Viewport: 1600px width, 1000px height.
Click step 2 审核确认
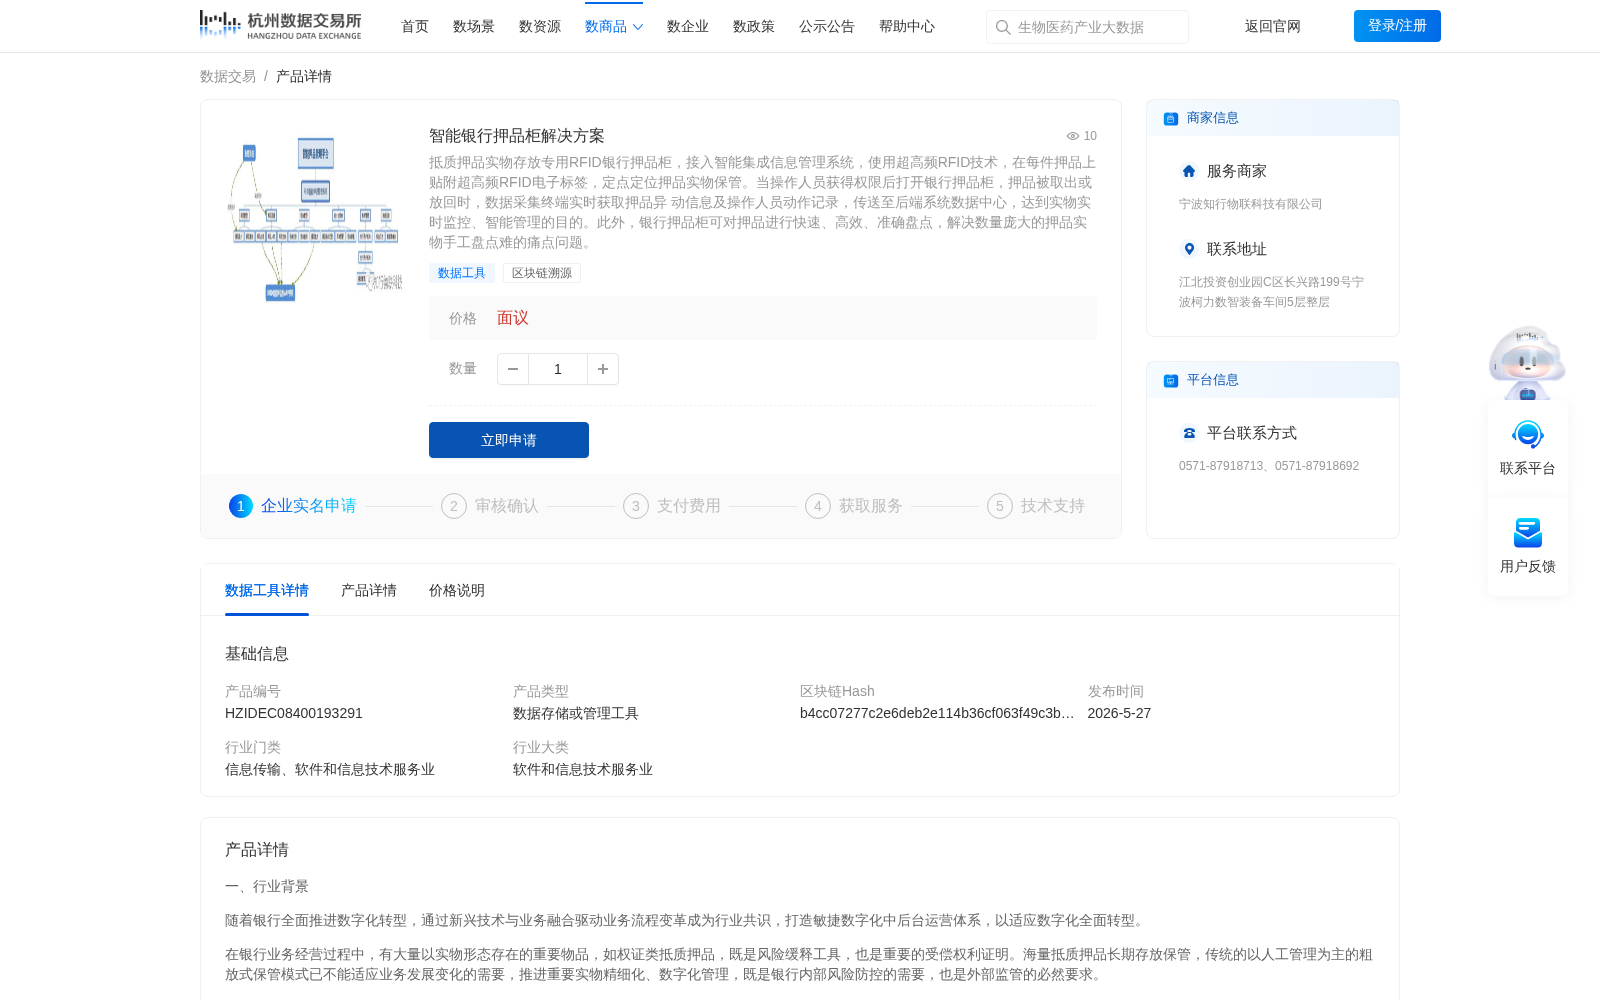pyautogui.click(x=490, y=506)
